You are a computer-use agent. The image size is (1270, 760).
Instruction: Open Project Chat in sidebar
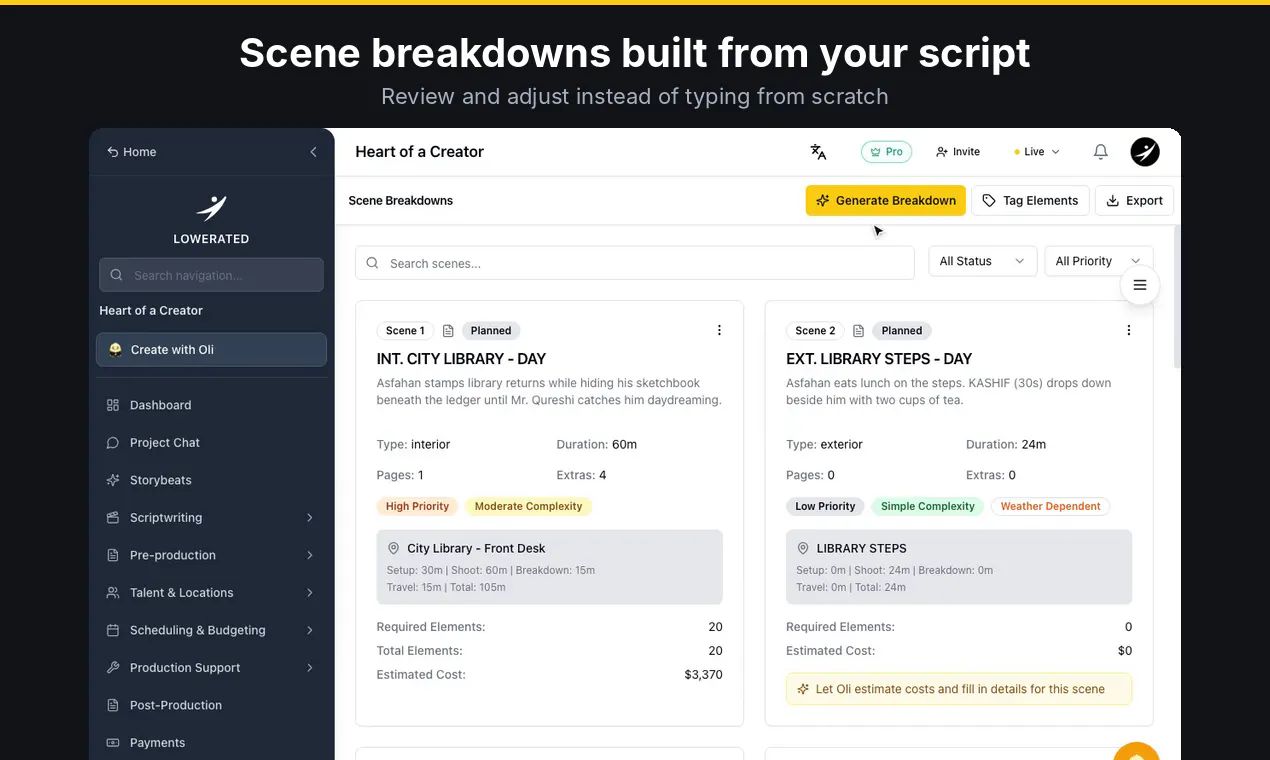211,443
